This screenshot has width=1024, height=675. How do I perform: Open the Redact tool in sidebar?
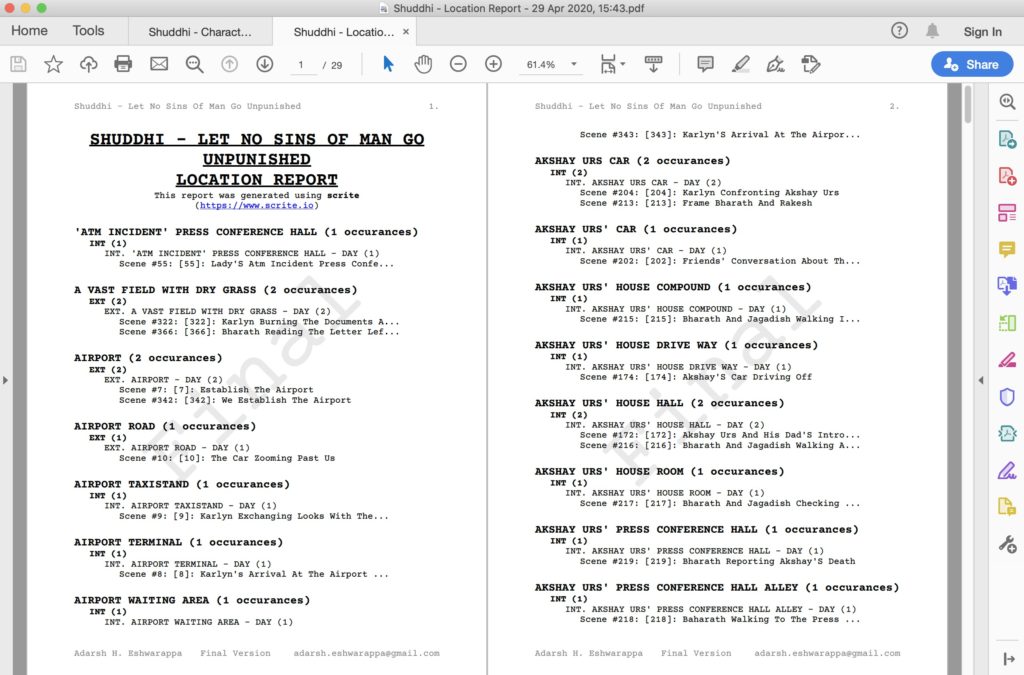pos(1007,360)
